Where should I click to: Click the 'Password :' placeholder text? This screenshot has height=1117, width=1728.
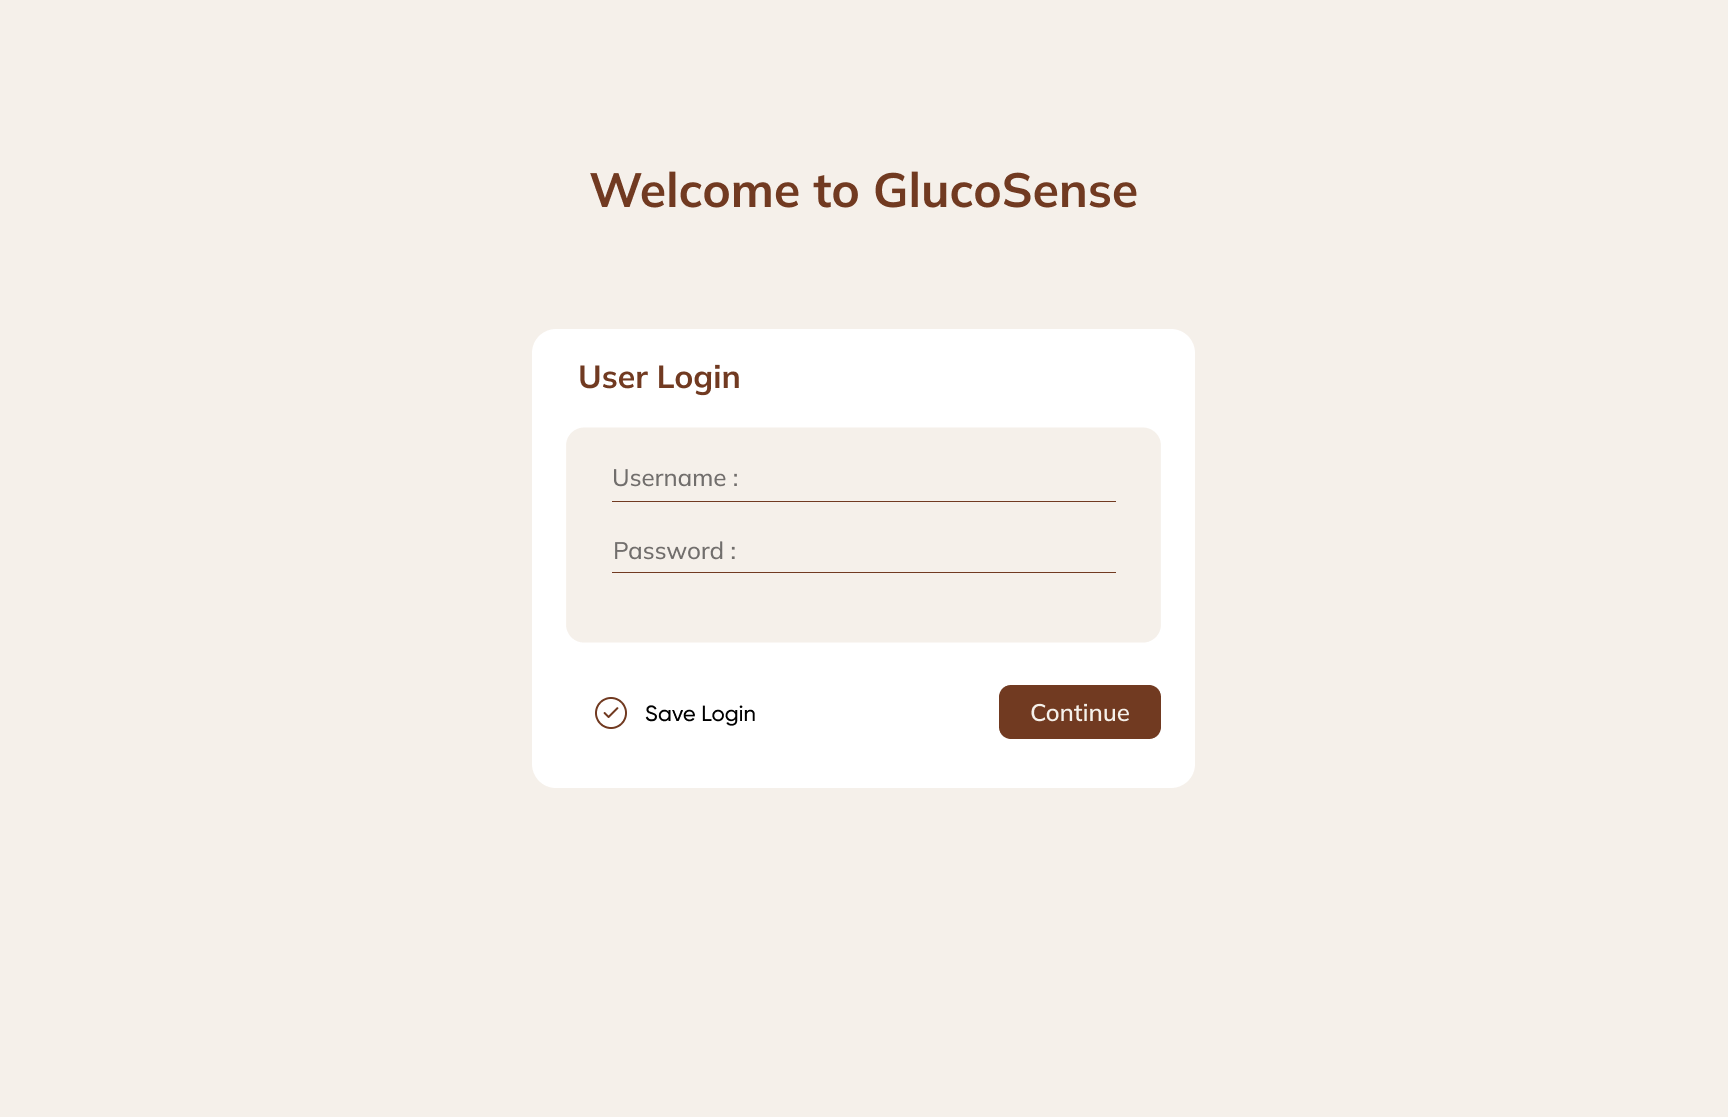(x=674, y=551)
